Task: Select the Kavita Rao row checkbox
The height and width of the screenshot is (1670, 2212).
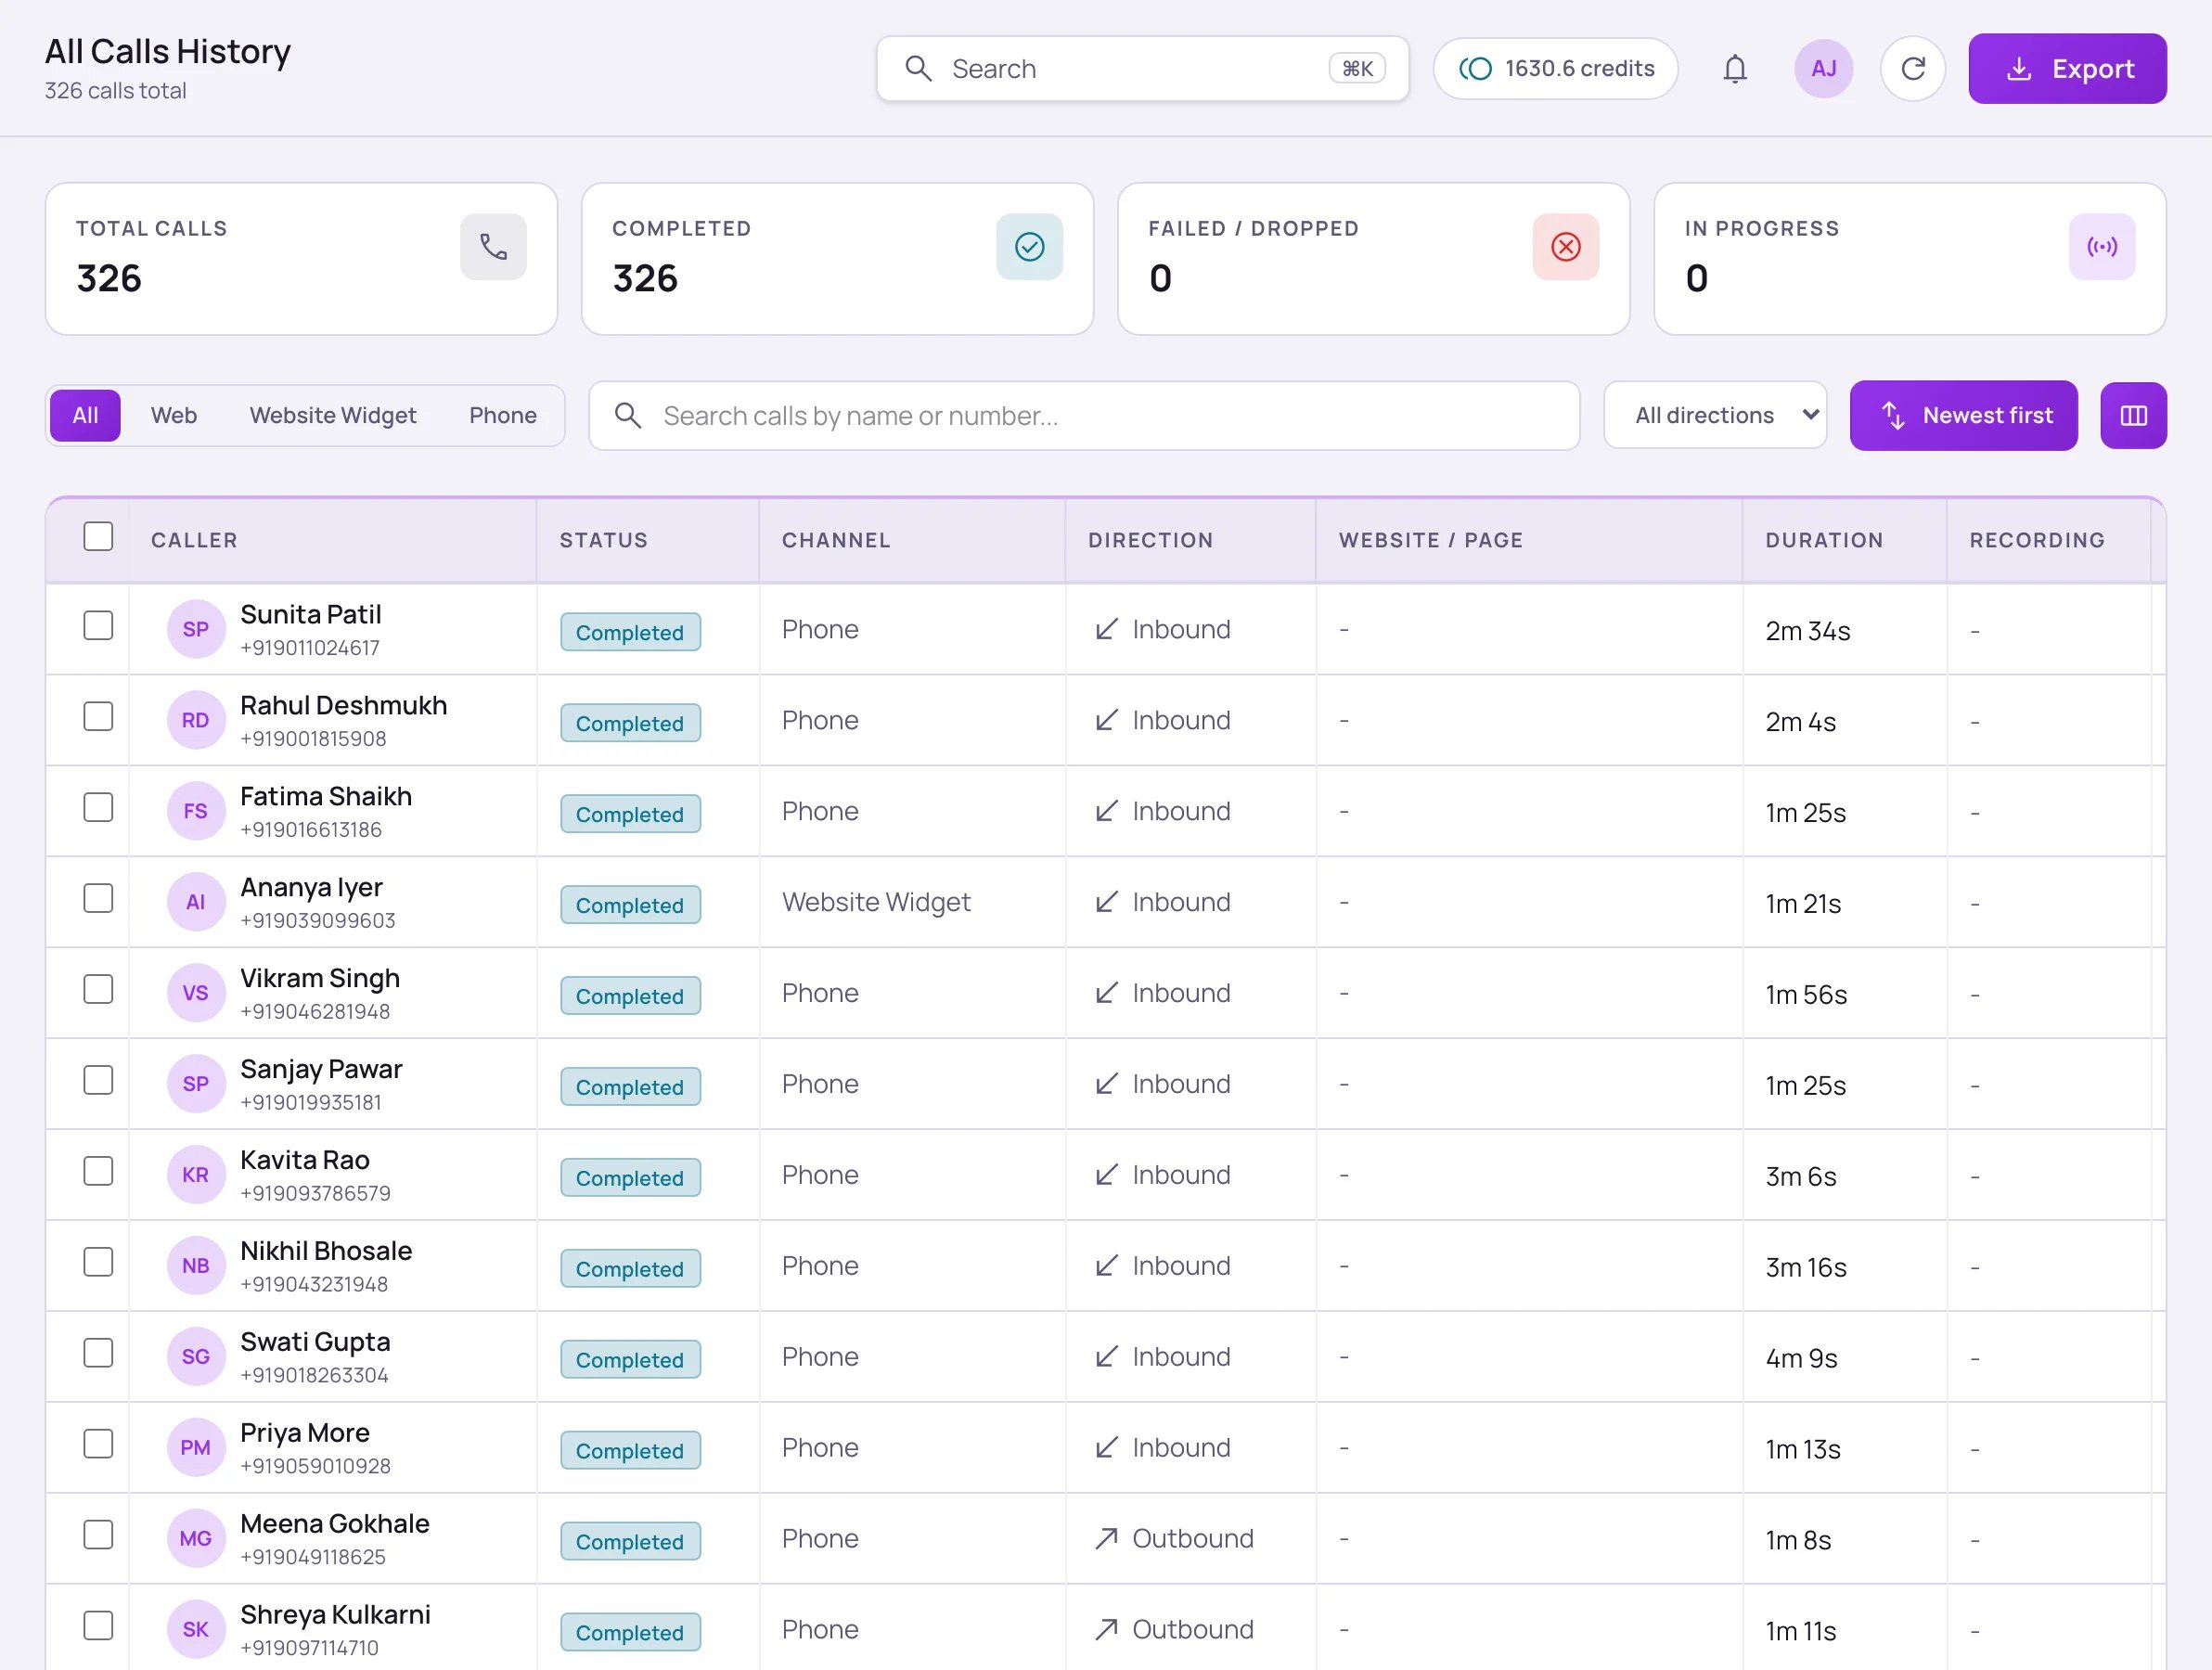Action: 98,1172
